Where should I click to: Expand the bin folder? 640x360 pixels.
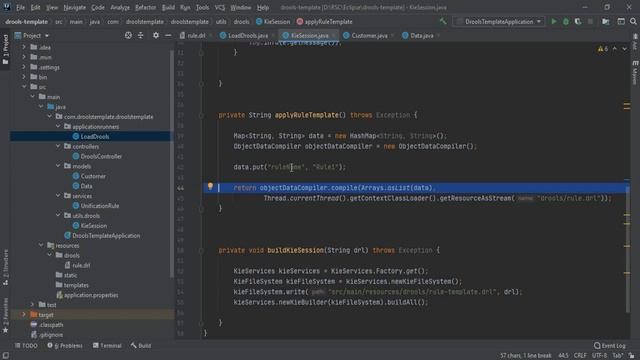(x=24, y=77)
